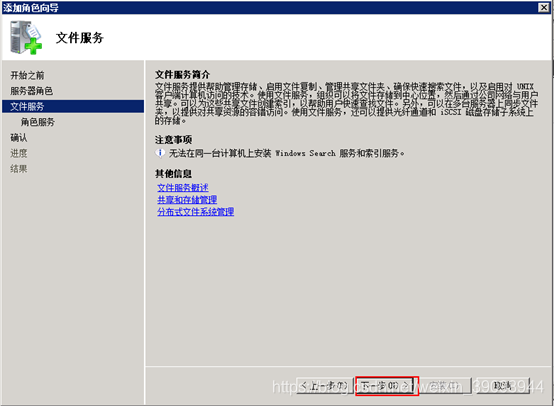Click the Windows Search note text
The height and width of the screenshot is (406, 554).
coord(287,153)
